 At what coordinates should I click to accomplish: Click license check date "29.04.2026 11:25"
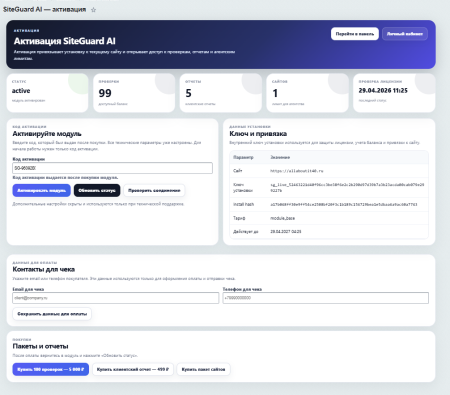coord(383,90)
